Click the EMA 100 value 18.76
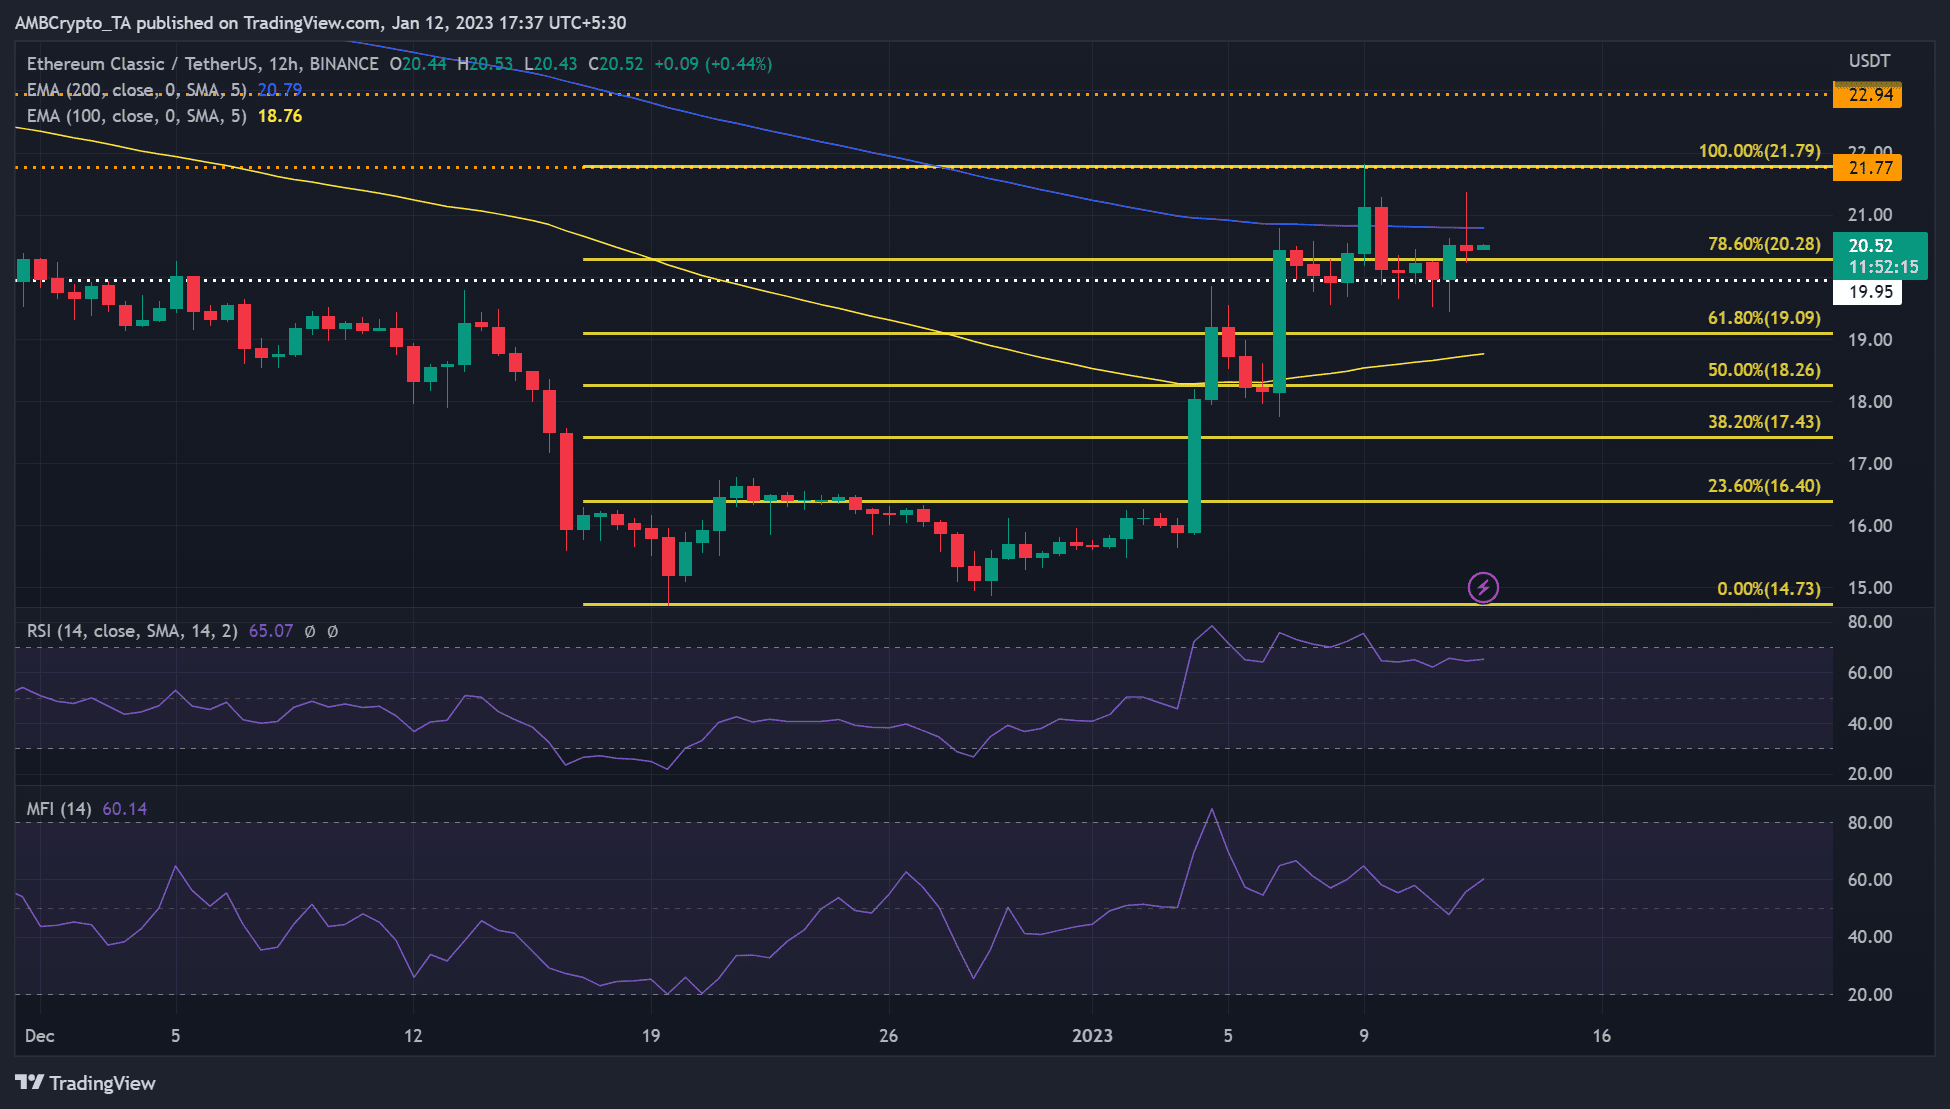This screenshot has width=1950, height=1109. pos(280,116)
